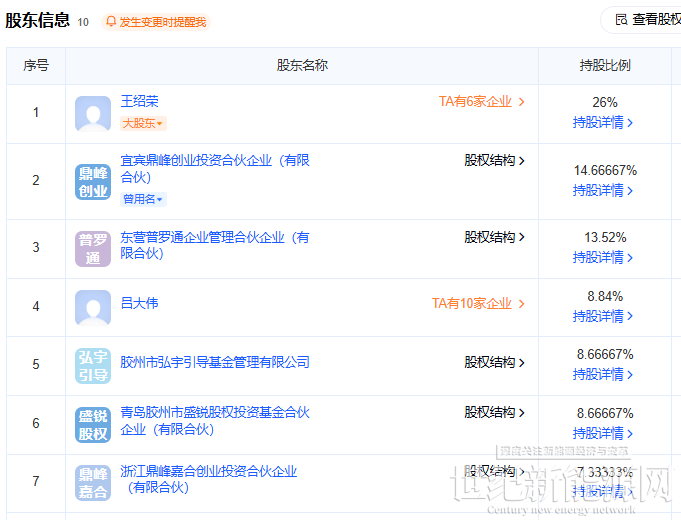The width and height of the screenshot is (681, 520).
Task: Open 胶州市弘宇引导基金管理有限公司 link
Action: pyautogui.click(x=215, y=362)
